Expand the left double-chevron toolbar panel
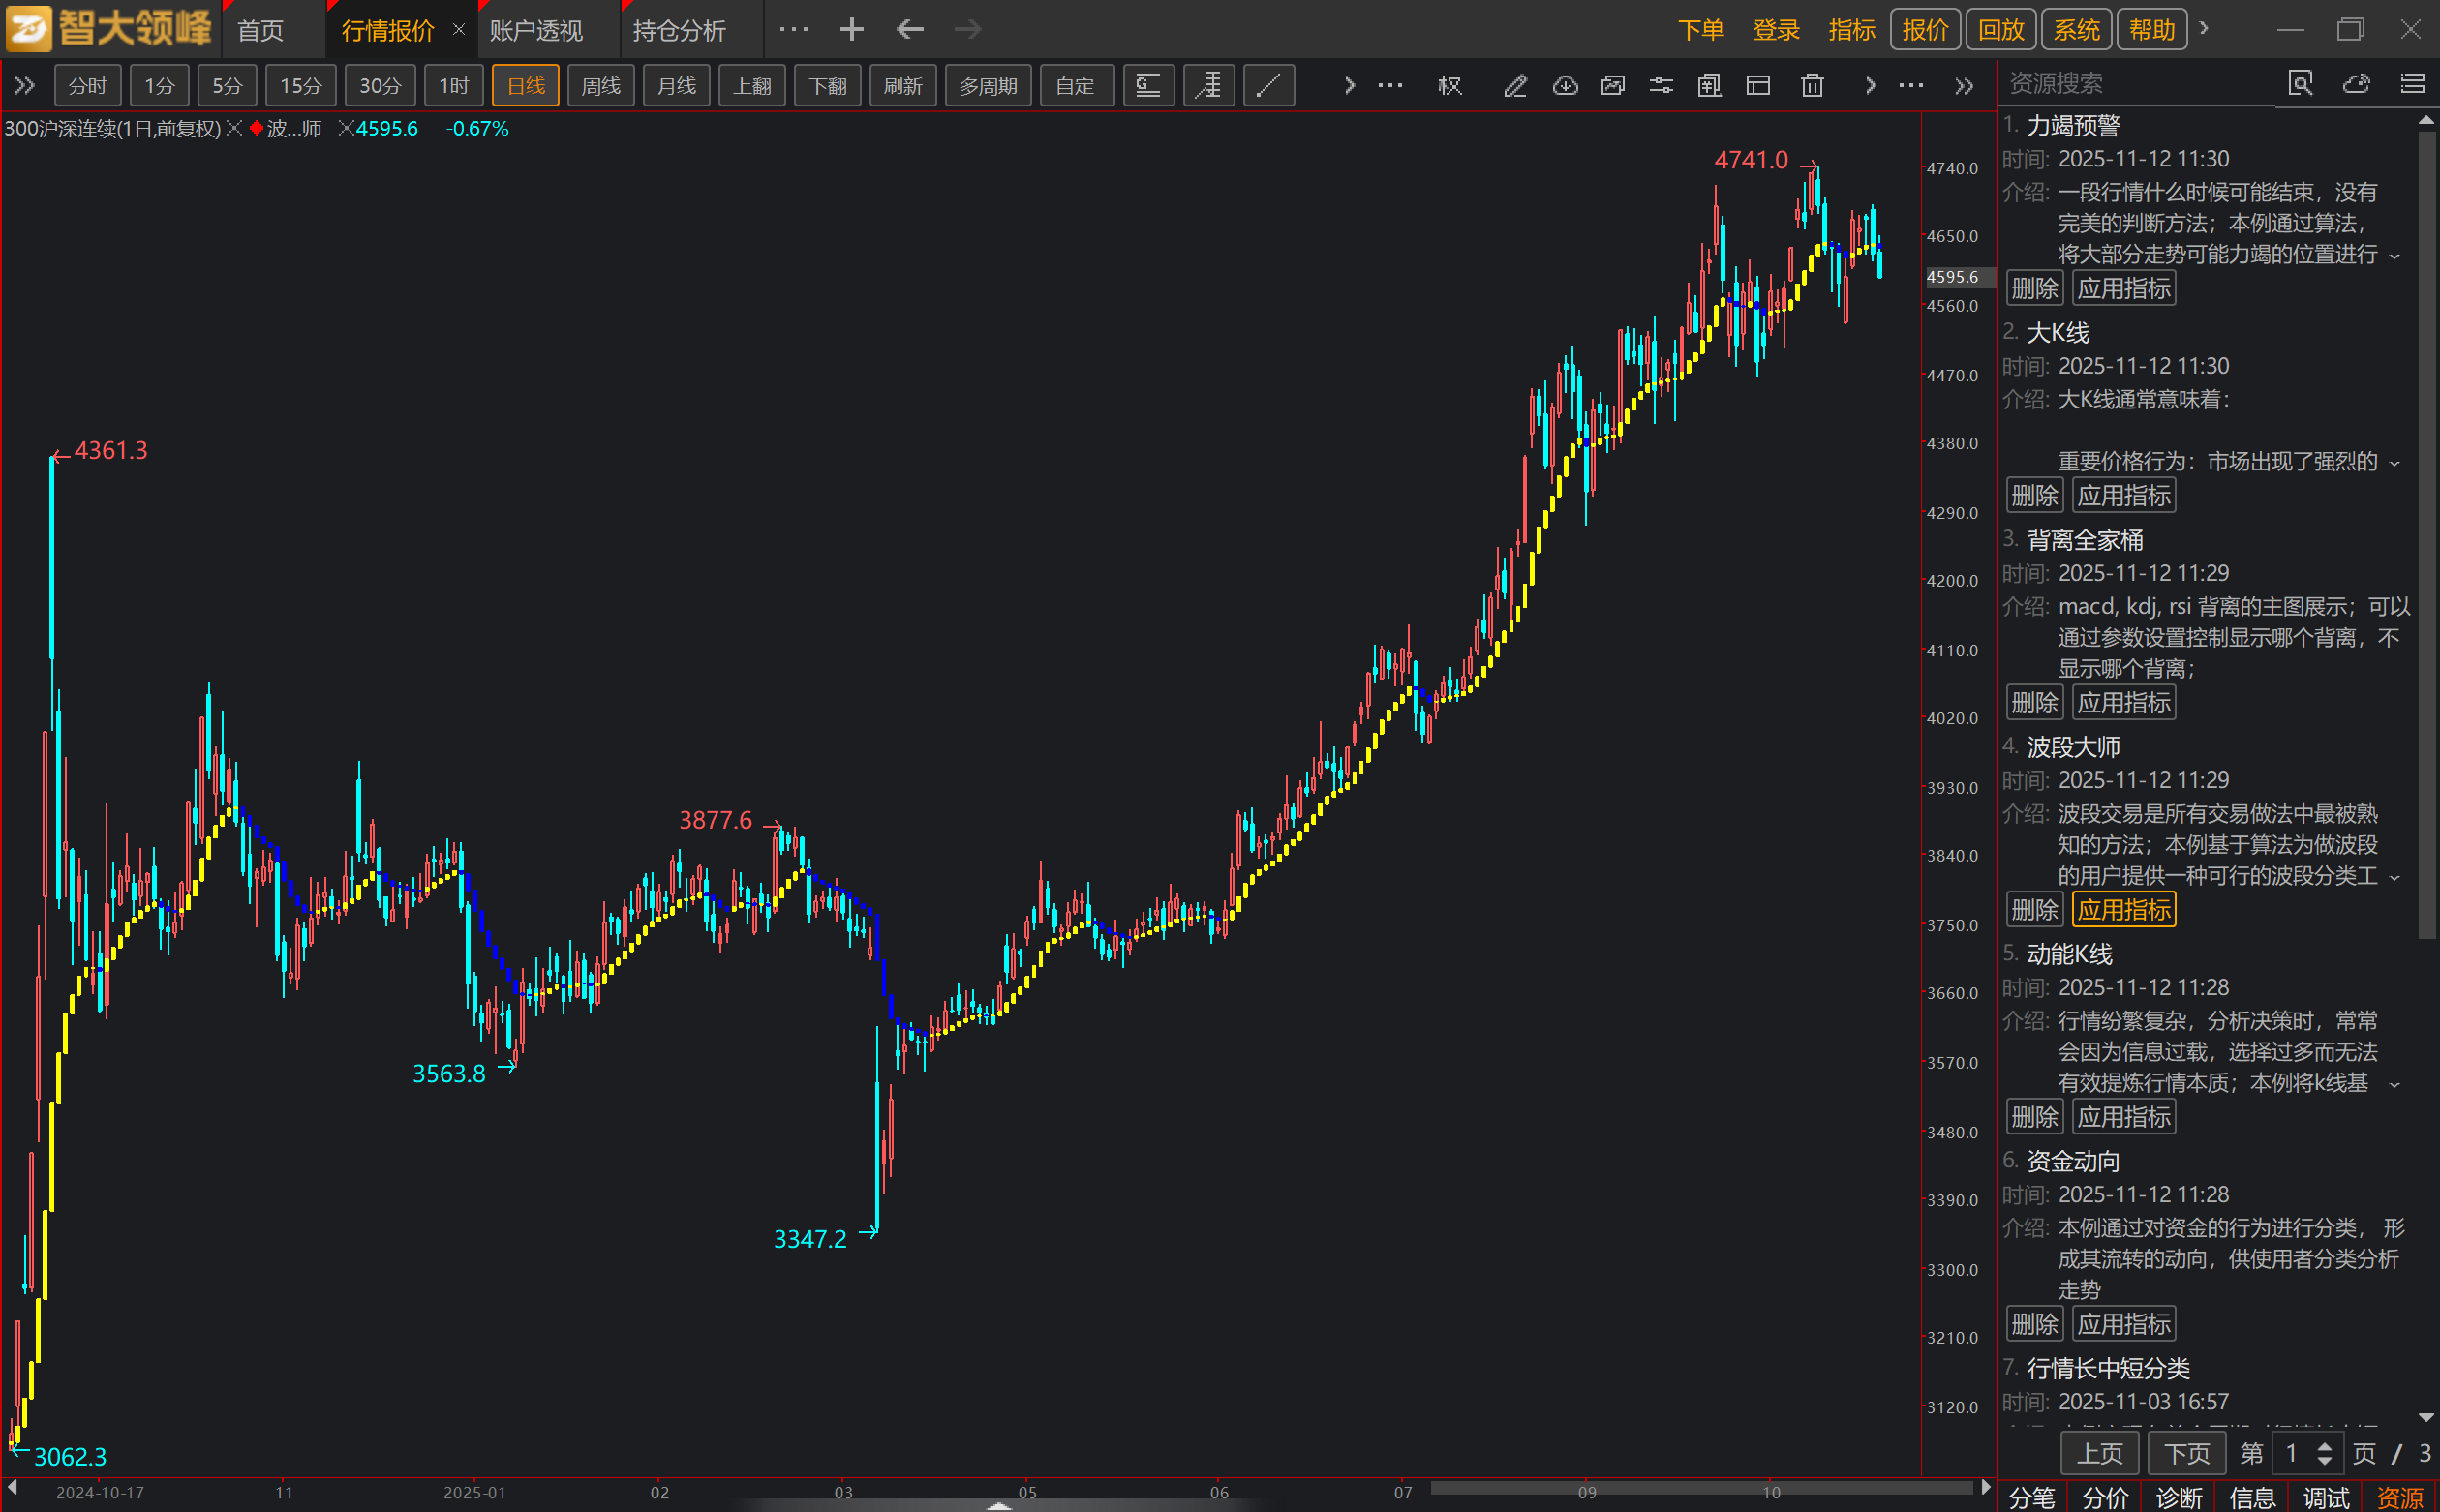 [24, 86]
